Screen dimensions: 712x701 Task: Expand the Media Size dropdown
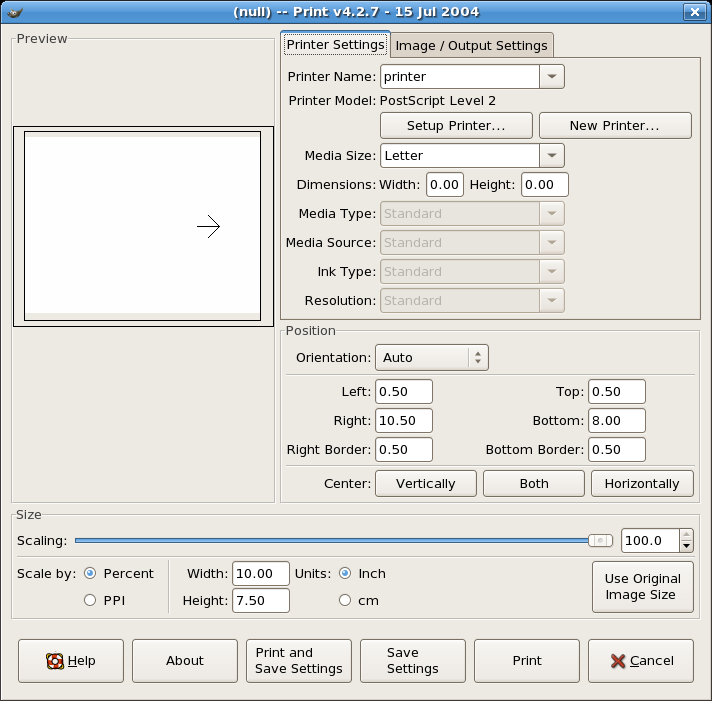click(x=552, y=156)
